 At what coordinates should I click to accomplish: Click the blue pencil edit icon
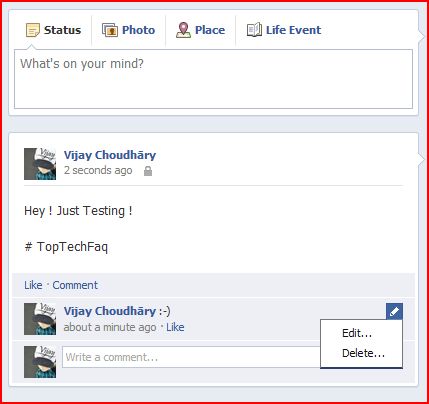coord(394,311)
